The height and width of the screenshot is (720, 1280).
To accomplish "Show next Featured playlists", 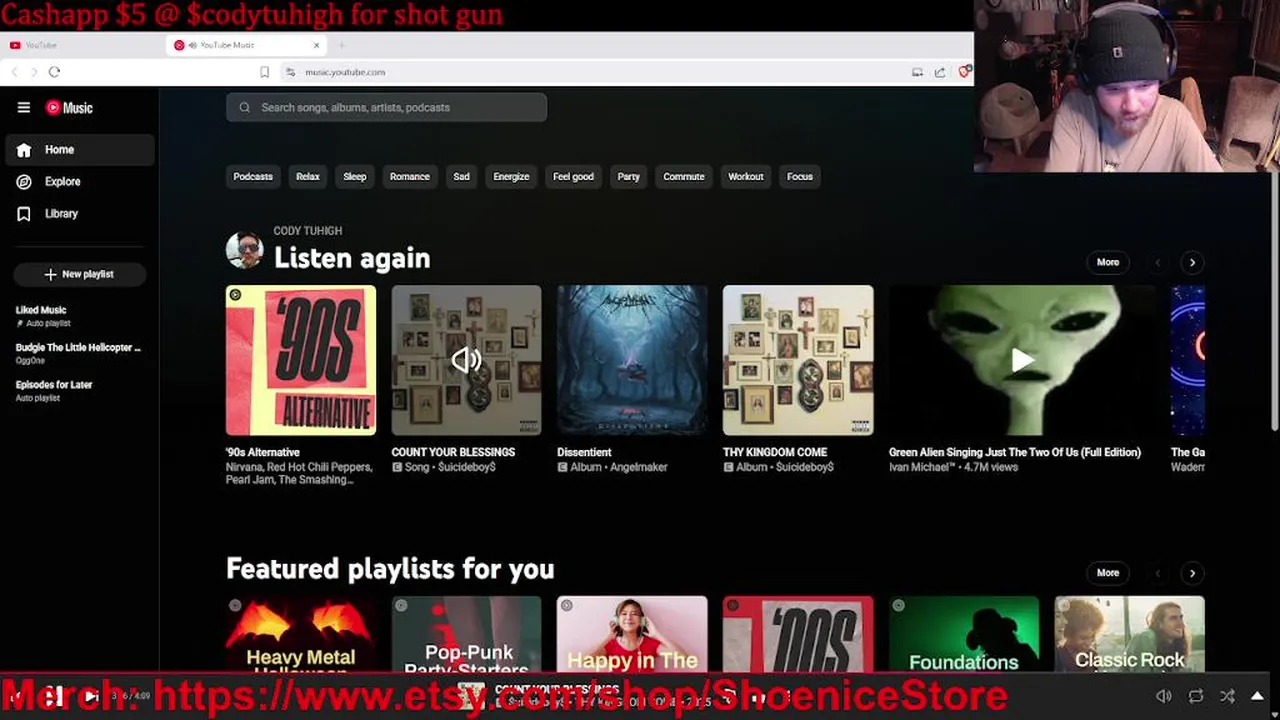I will pyautogui.click(x=1192, y=573).
